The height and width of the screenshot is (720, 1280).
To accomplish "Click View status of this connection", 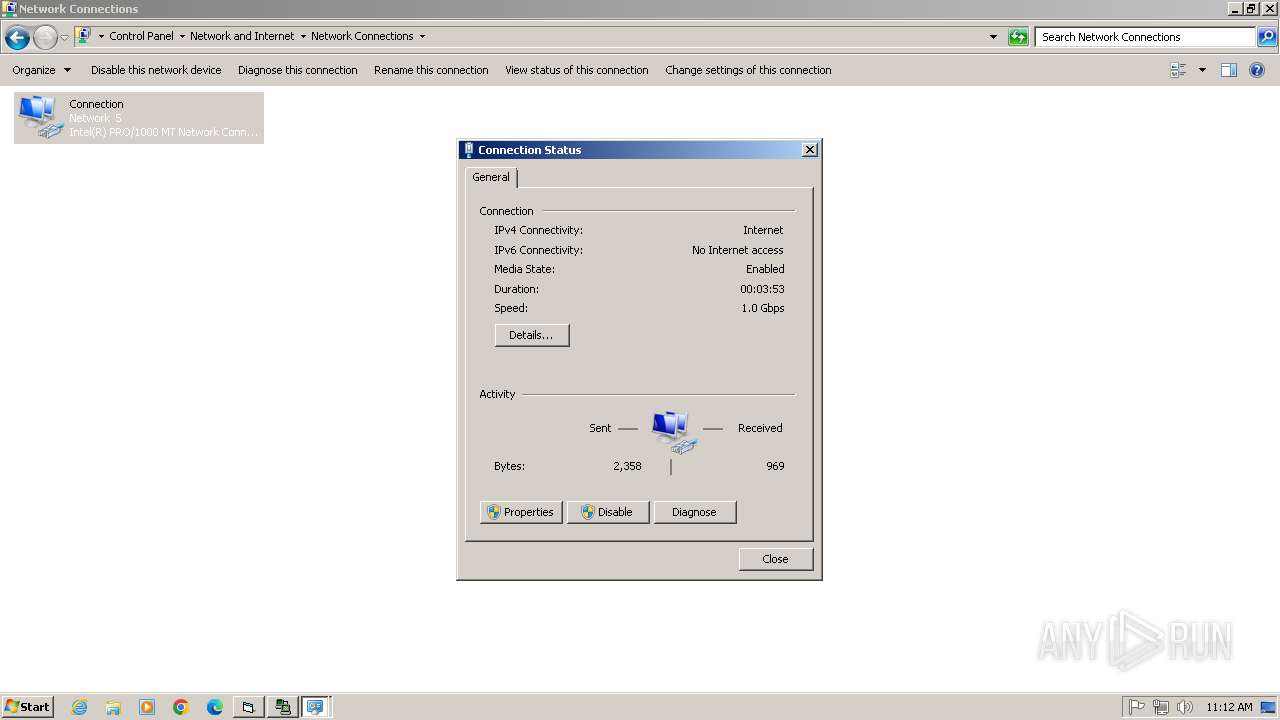I will coord(576,70).
